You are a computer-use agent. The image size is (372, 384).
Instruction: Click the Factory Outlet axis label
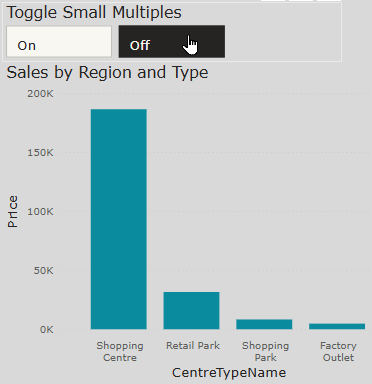(x=338, y=352)
